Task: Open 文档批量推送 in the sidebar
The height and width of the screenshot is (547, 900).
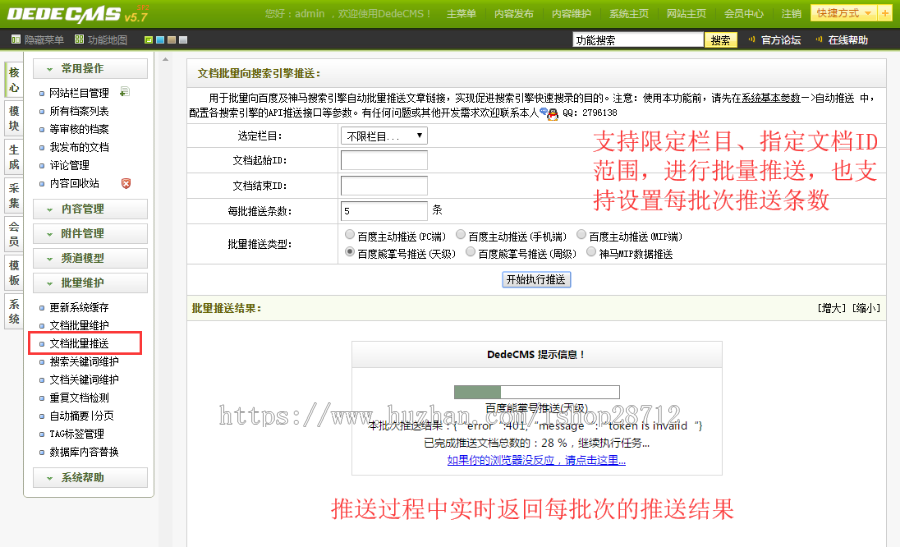Action: [79, 343]
